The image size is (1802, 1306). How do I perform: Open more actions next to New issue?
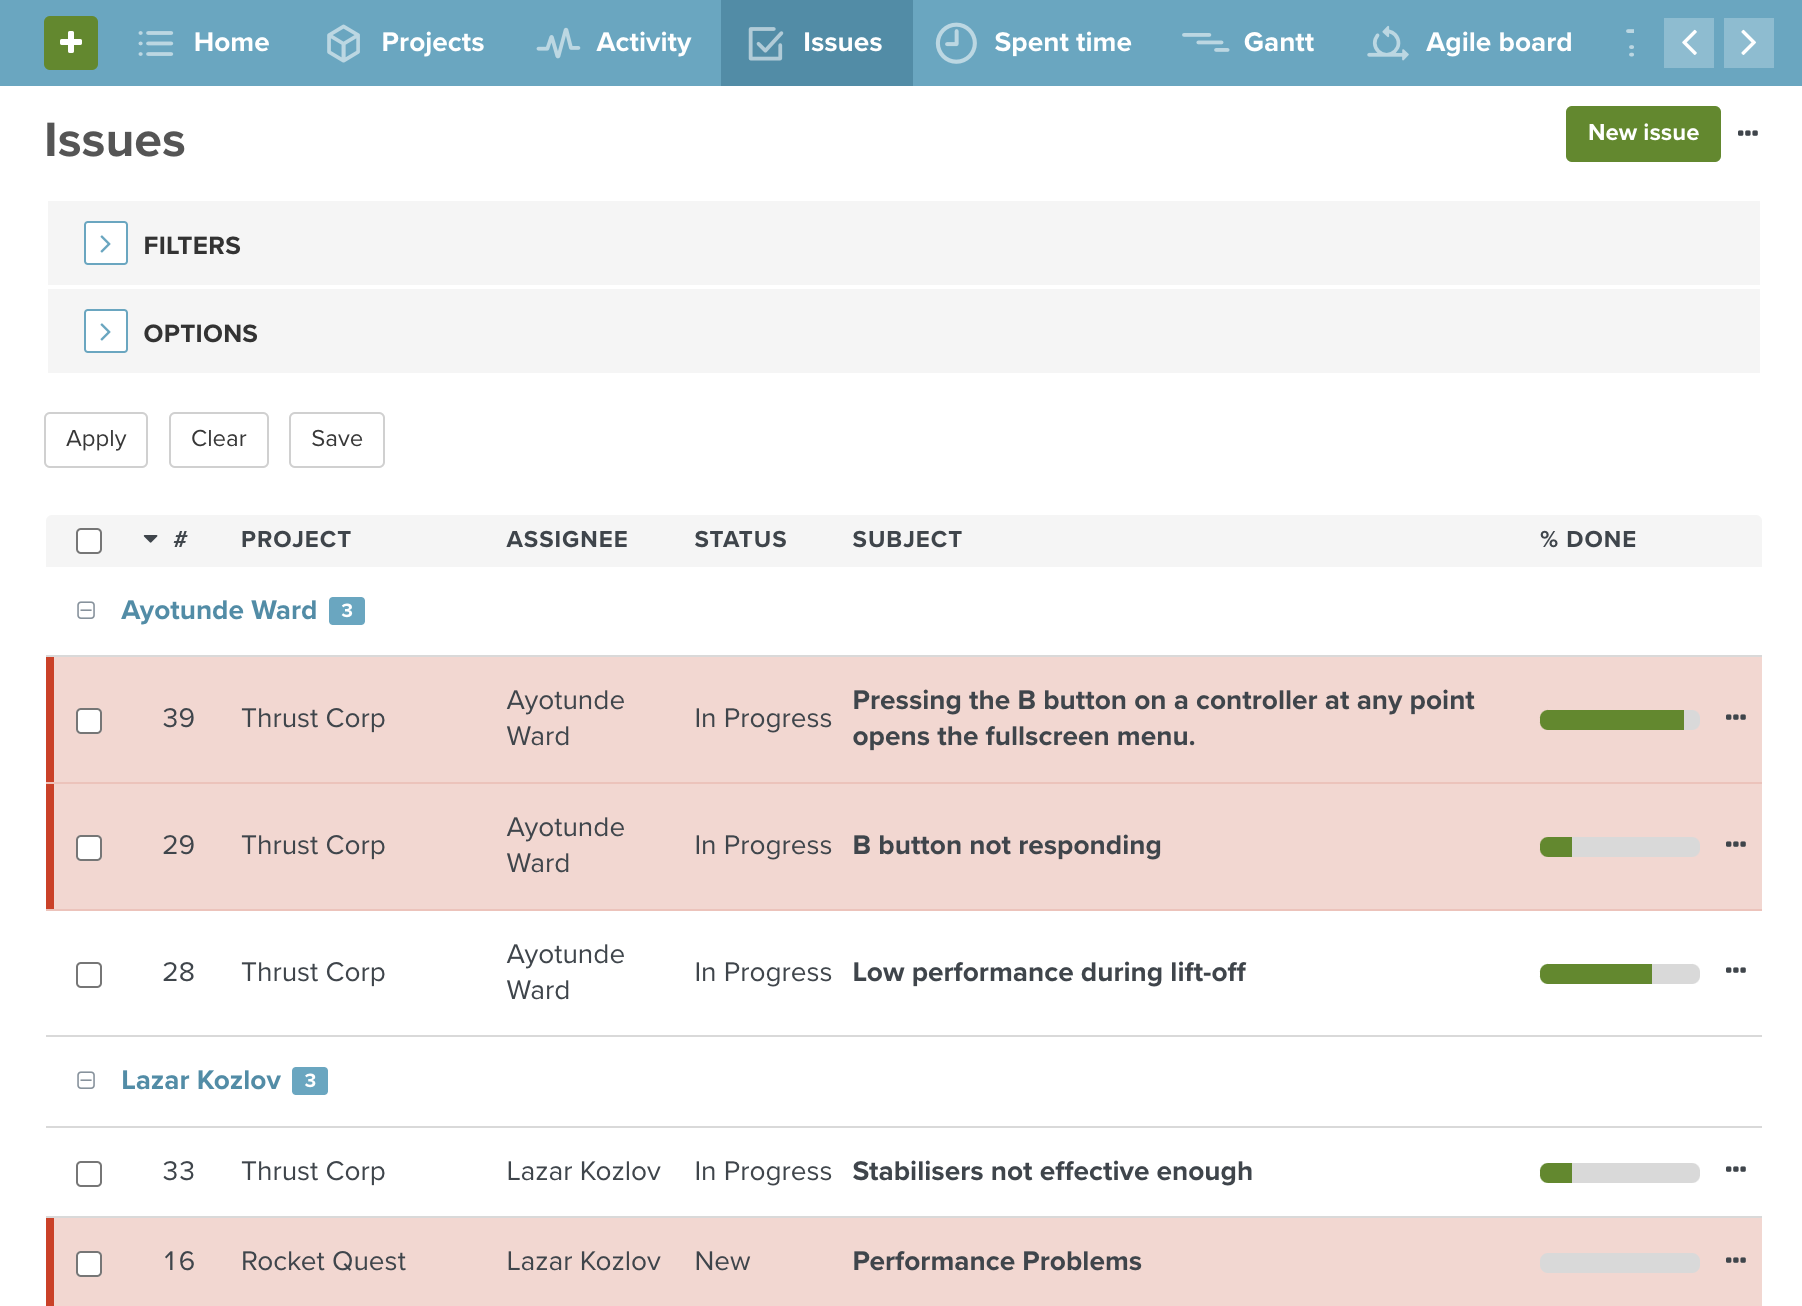1748,133
